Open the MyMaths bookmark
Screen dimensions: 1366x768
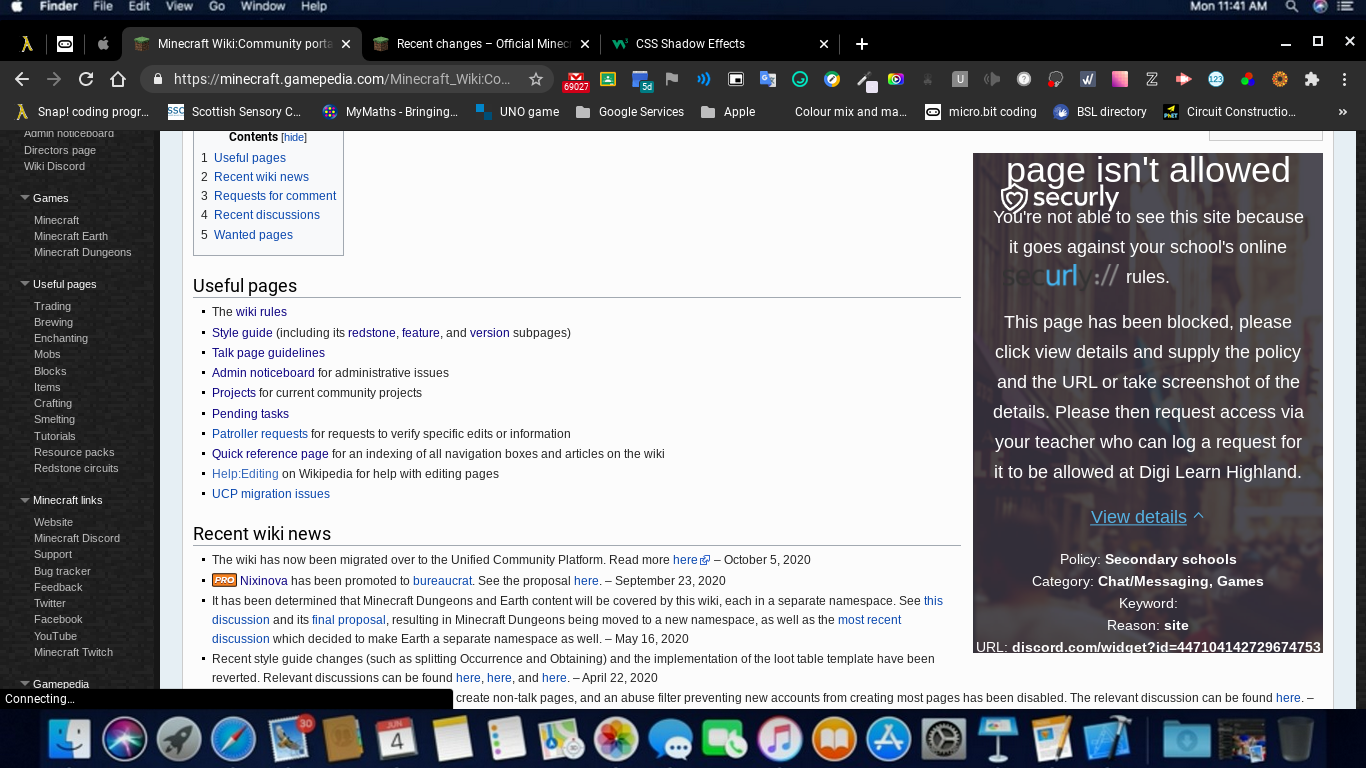pyautogui.click(x=391, y=112)
